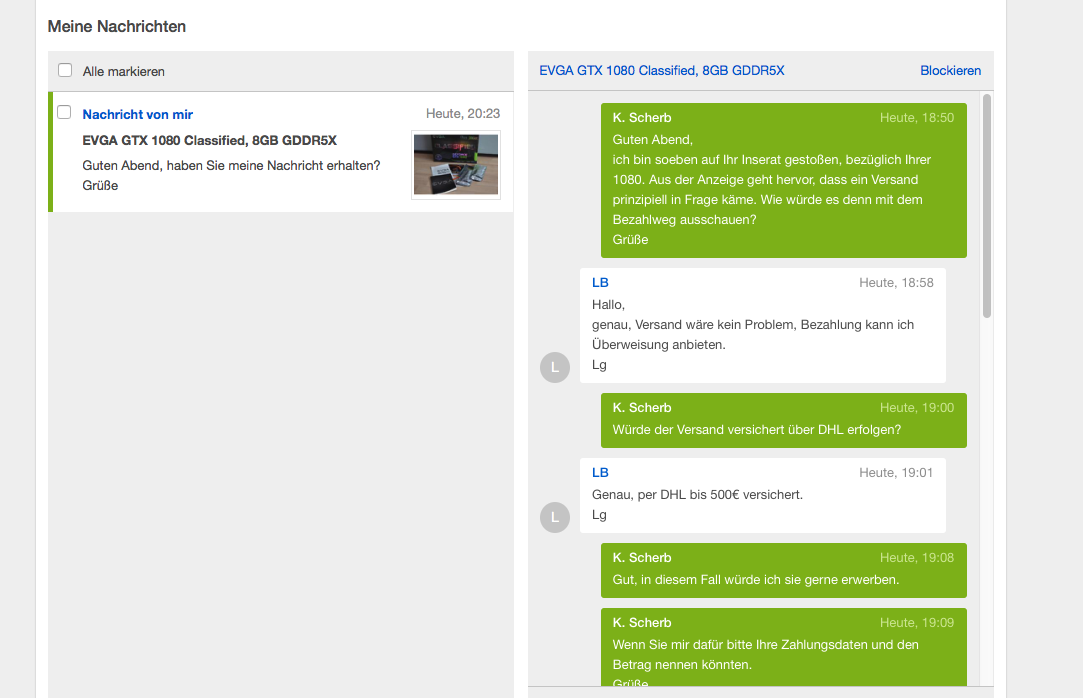The width and height of the screenshot is (1083, 698).
Task: Click the LB sender name at 19:01
Action: (600, 472)
